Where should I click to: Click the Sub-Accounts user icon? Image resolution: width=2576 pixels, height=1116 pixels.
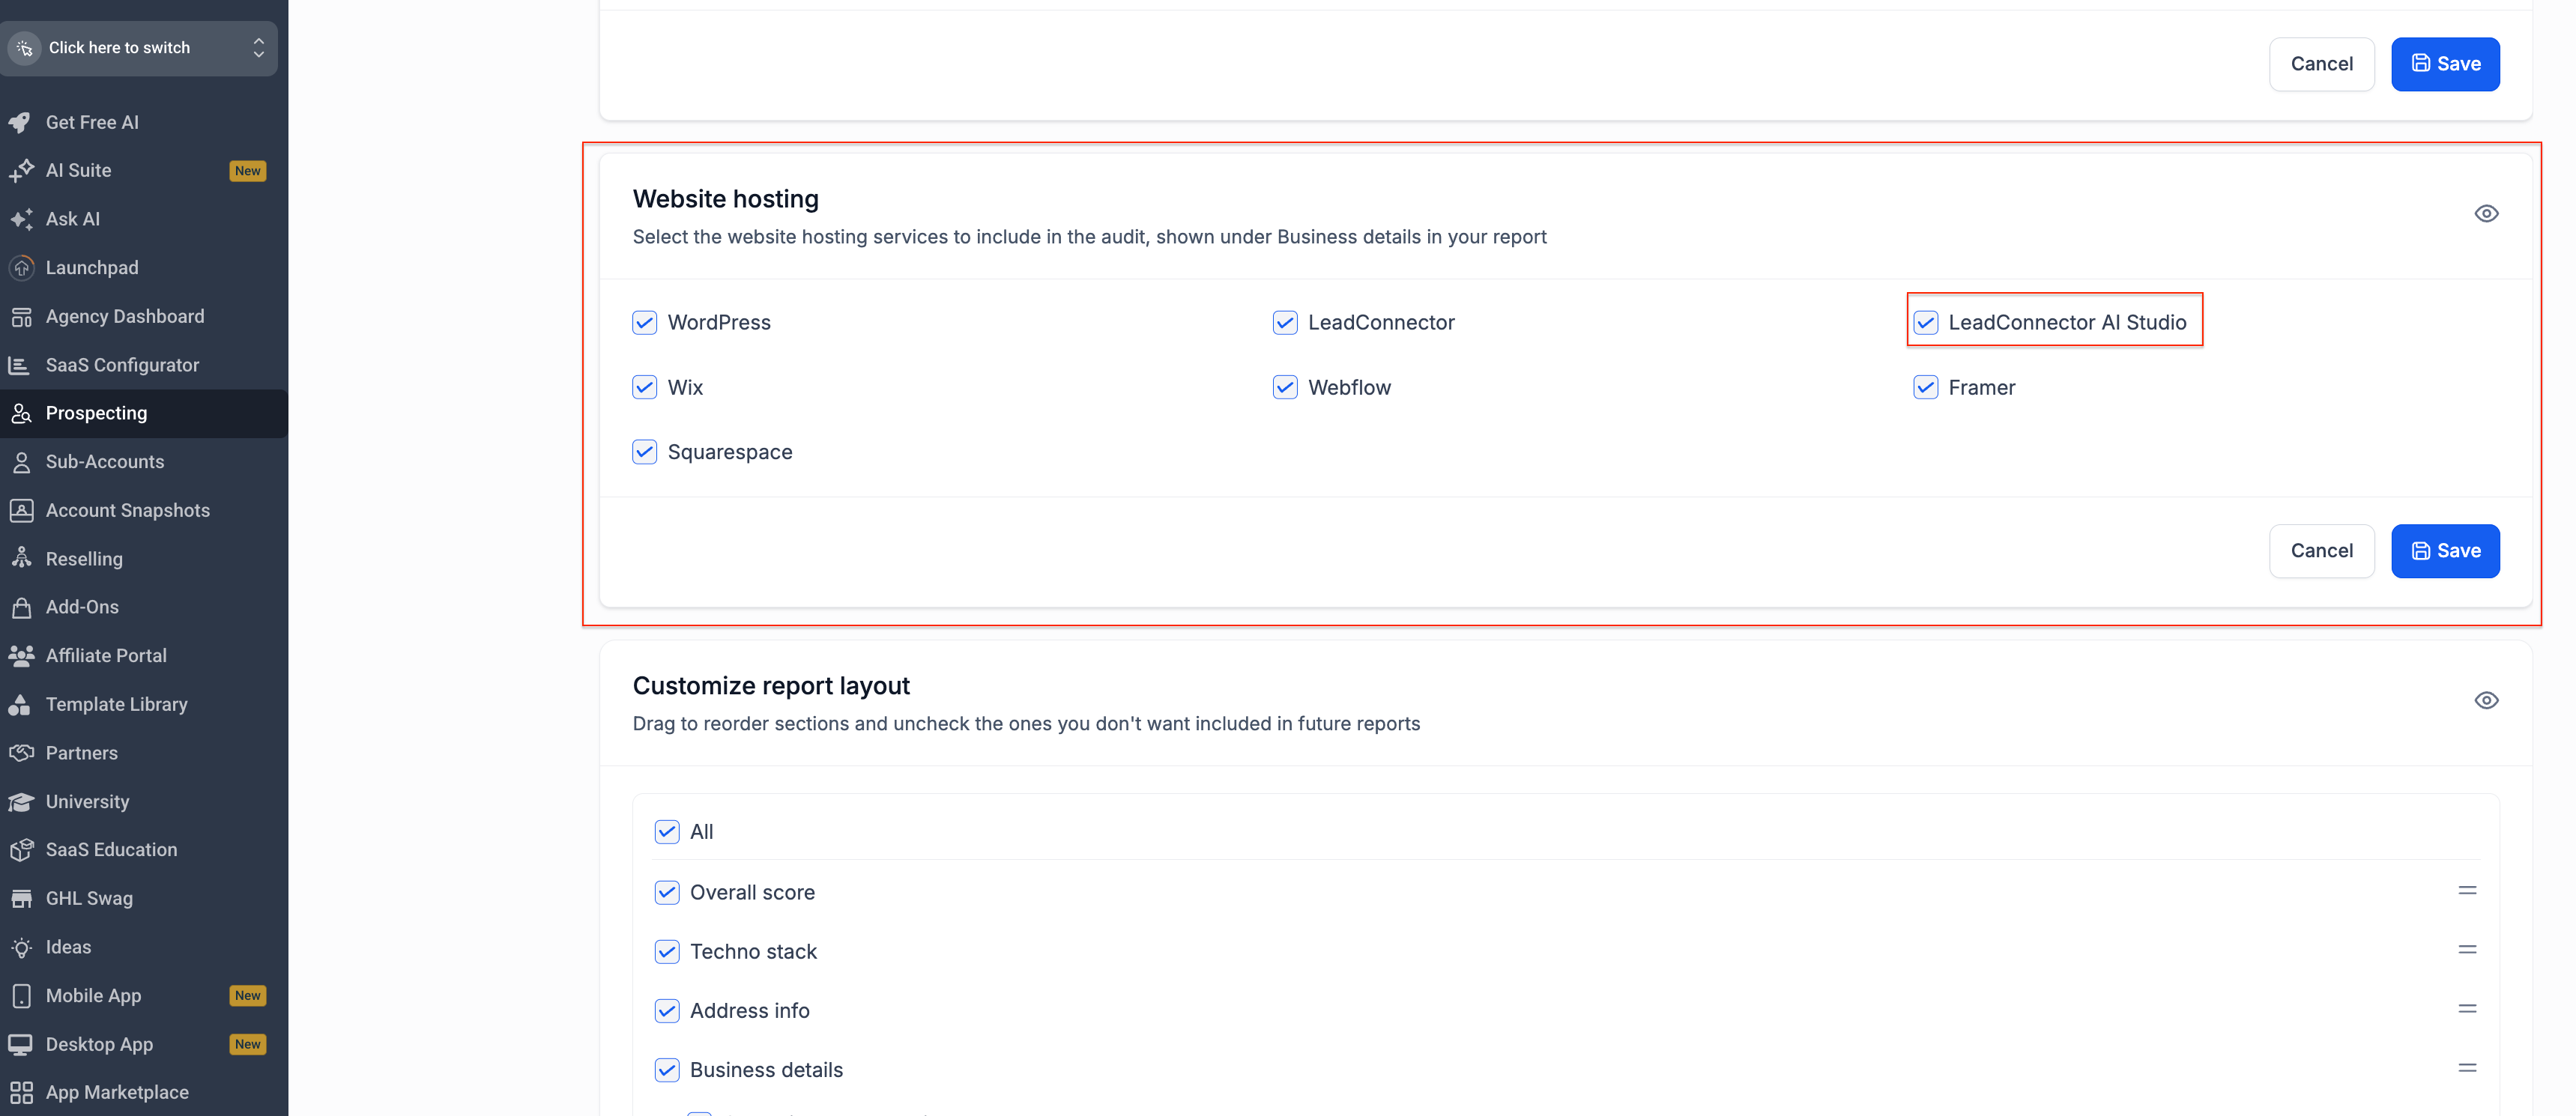click(20, 462)
